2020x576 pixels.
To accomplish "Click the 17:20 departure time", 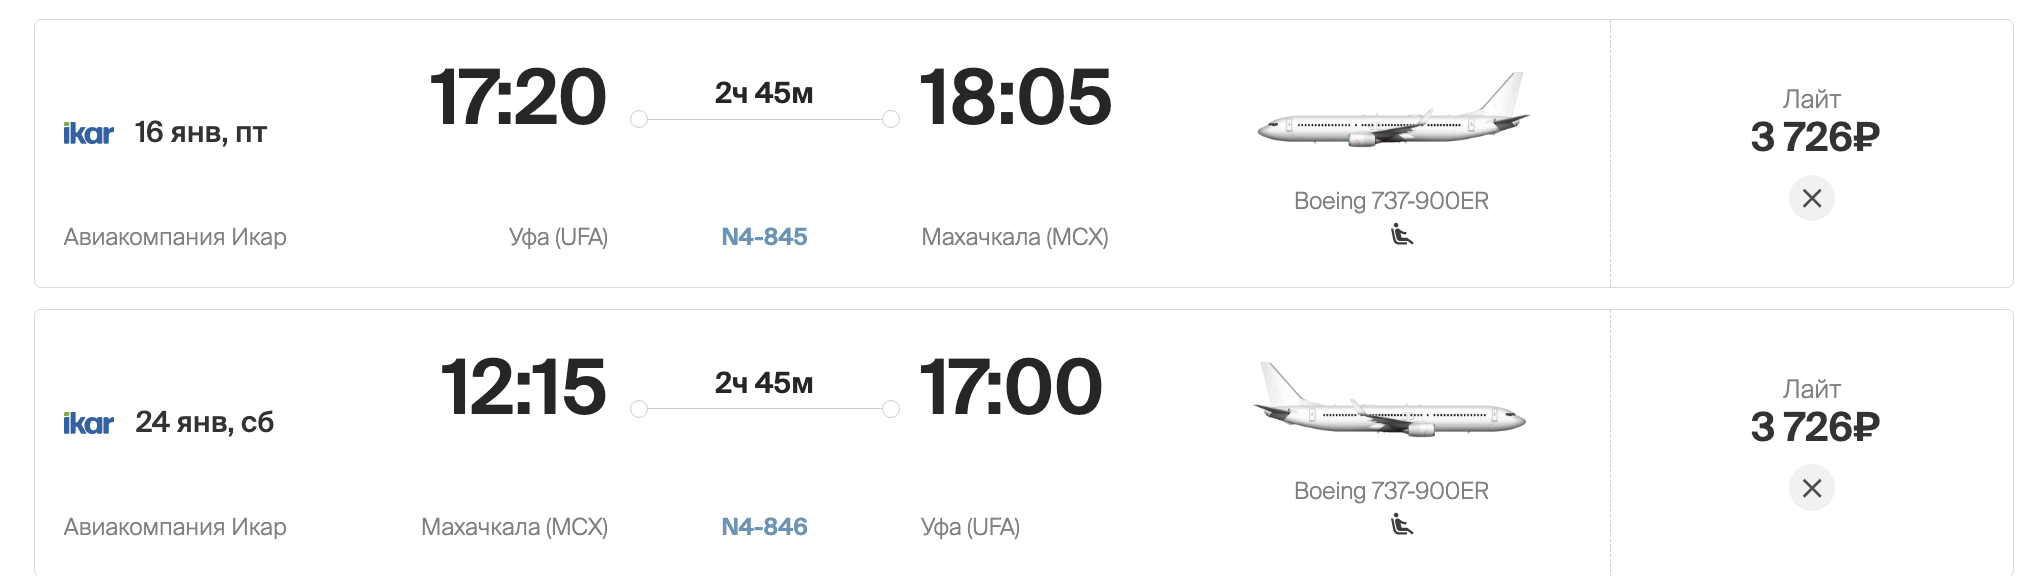I will [x=518, y=97].
